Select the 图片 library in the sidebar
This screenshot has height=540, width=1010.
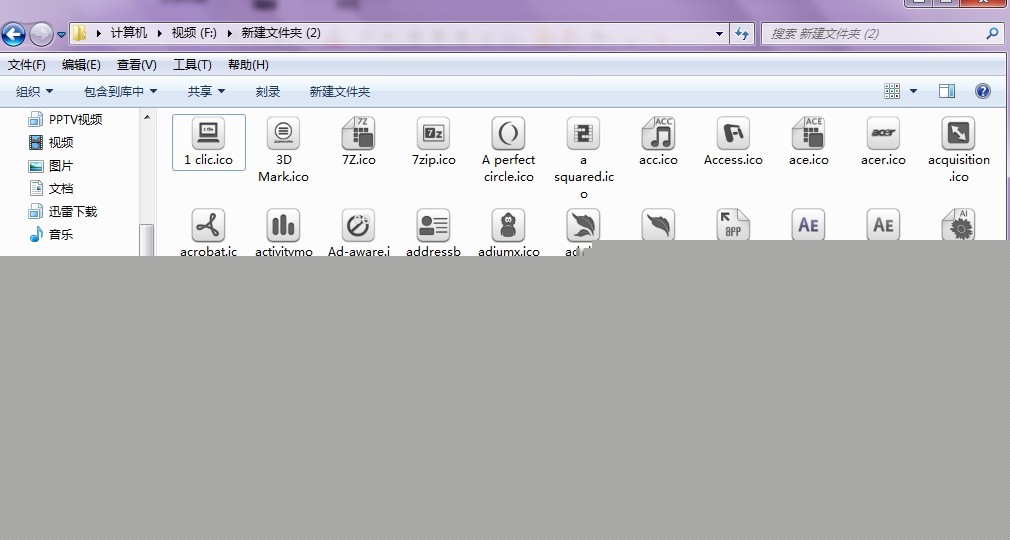click(51, 166)
